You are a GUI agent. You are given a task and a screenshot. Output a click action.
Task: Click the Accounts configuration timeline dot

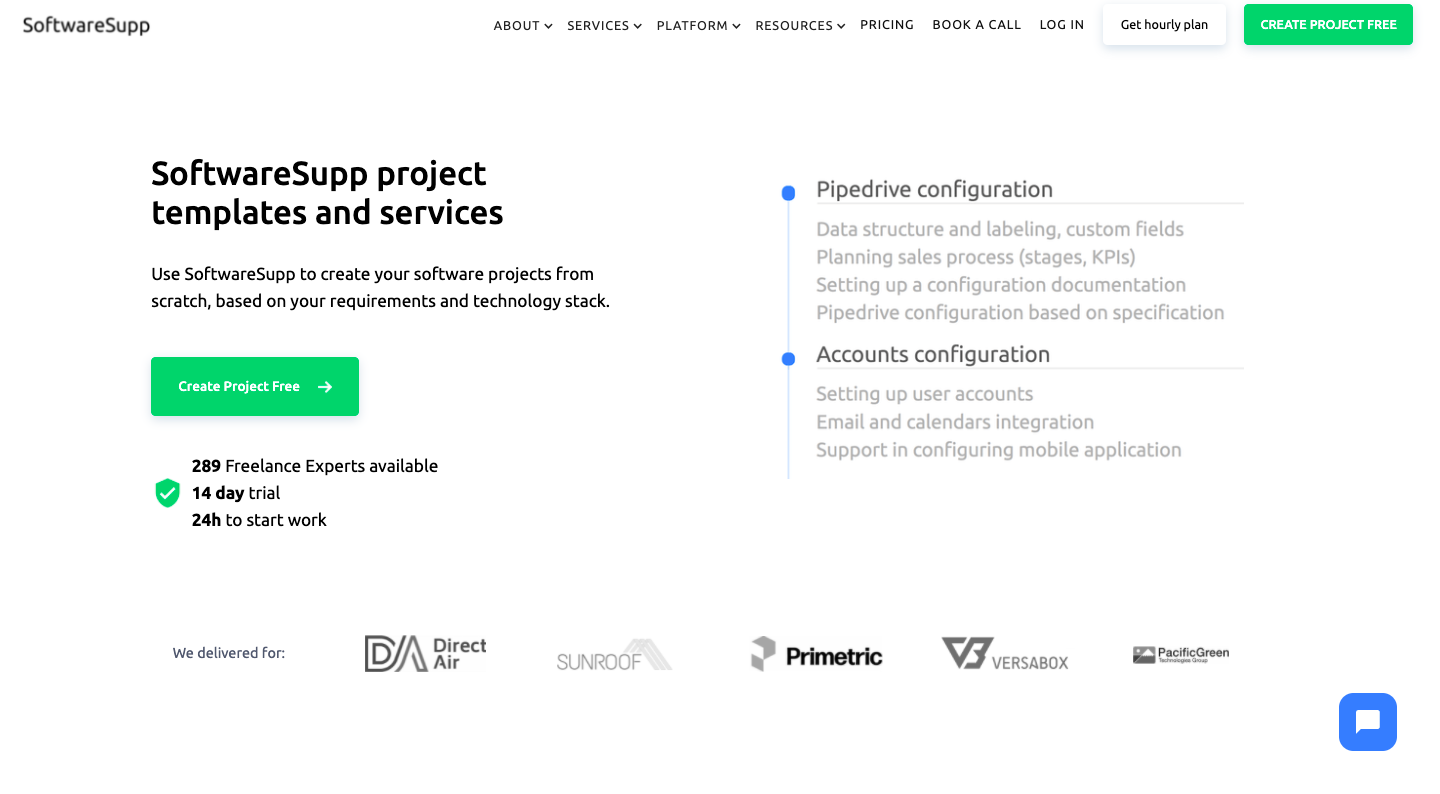click(x=787, y=357)
